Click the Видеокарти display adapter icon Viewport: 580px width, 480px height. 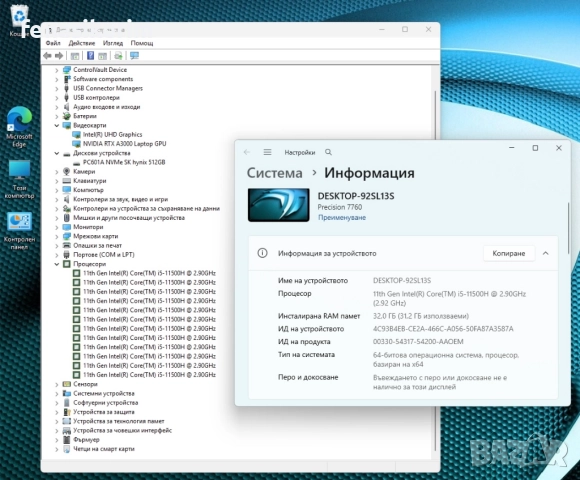click(67, 125)
